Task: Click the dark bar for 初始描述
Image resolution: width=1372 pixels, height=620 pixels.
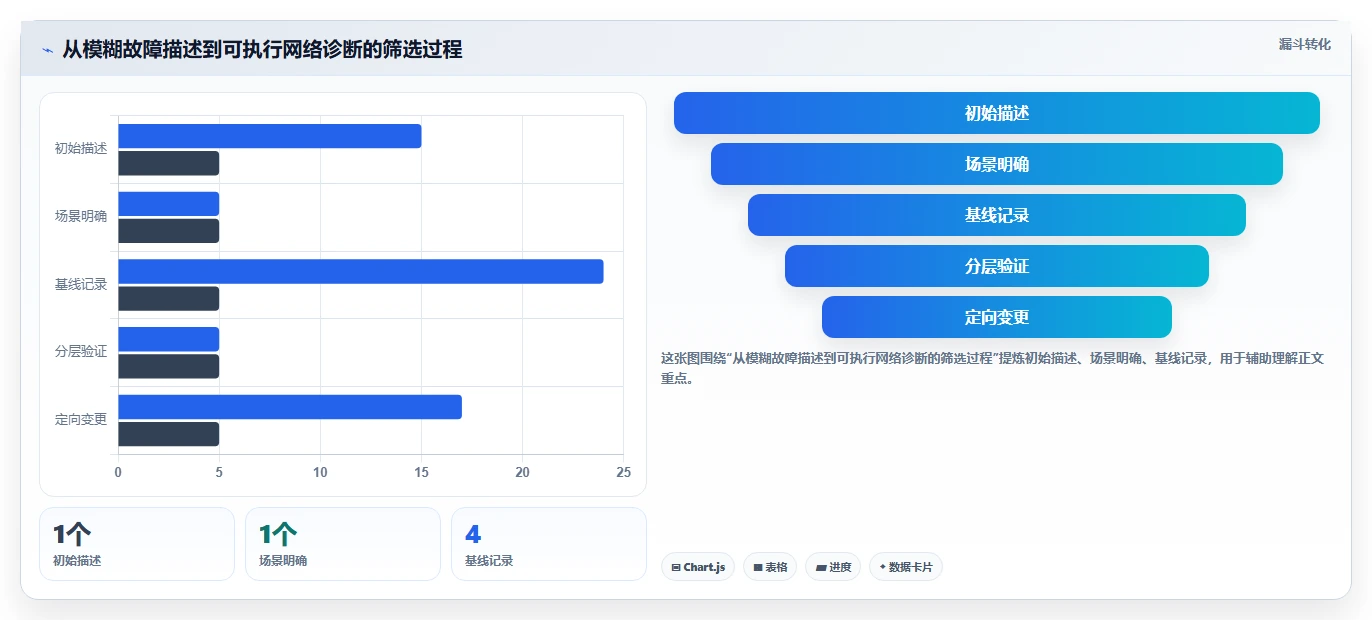Action: [x=168, y=163]
